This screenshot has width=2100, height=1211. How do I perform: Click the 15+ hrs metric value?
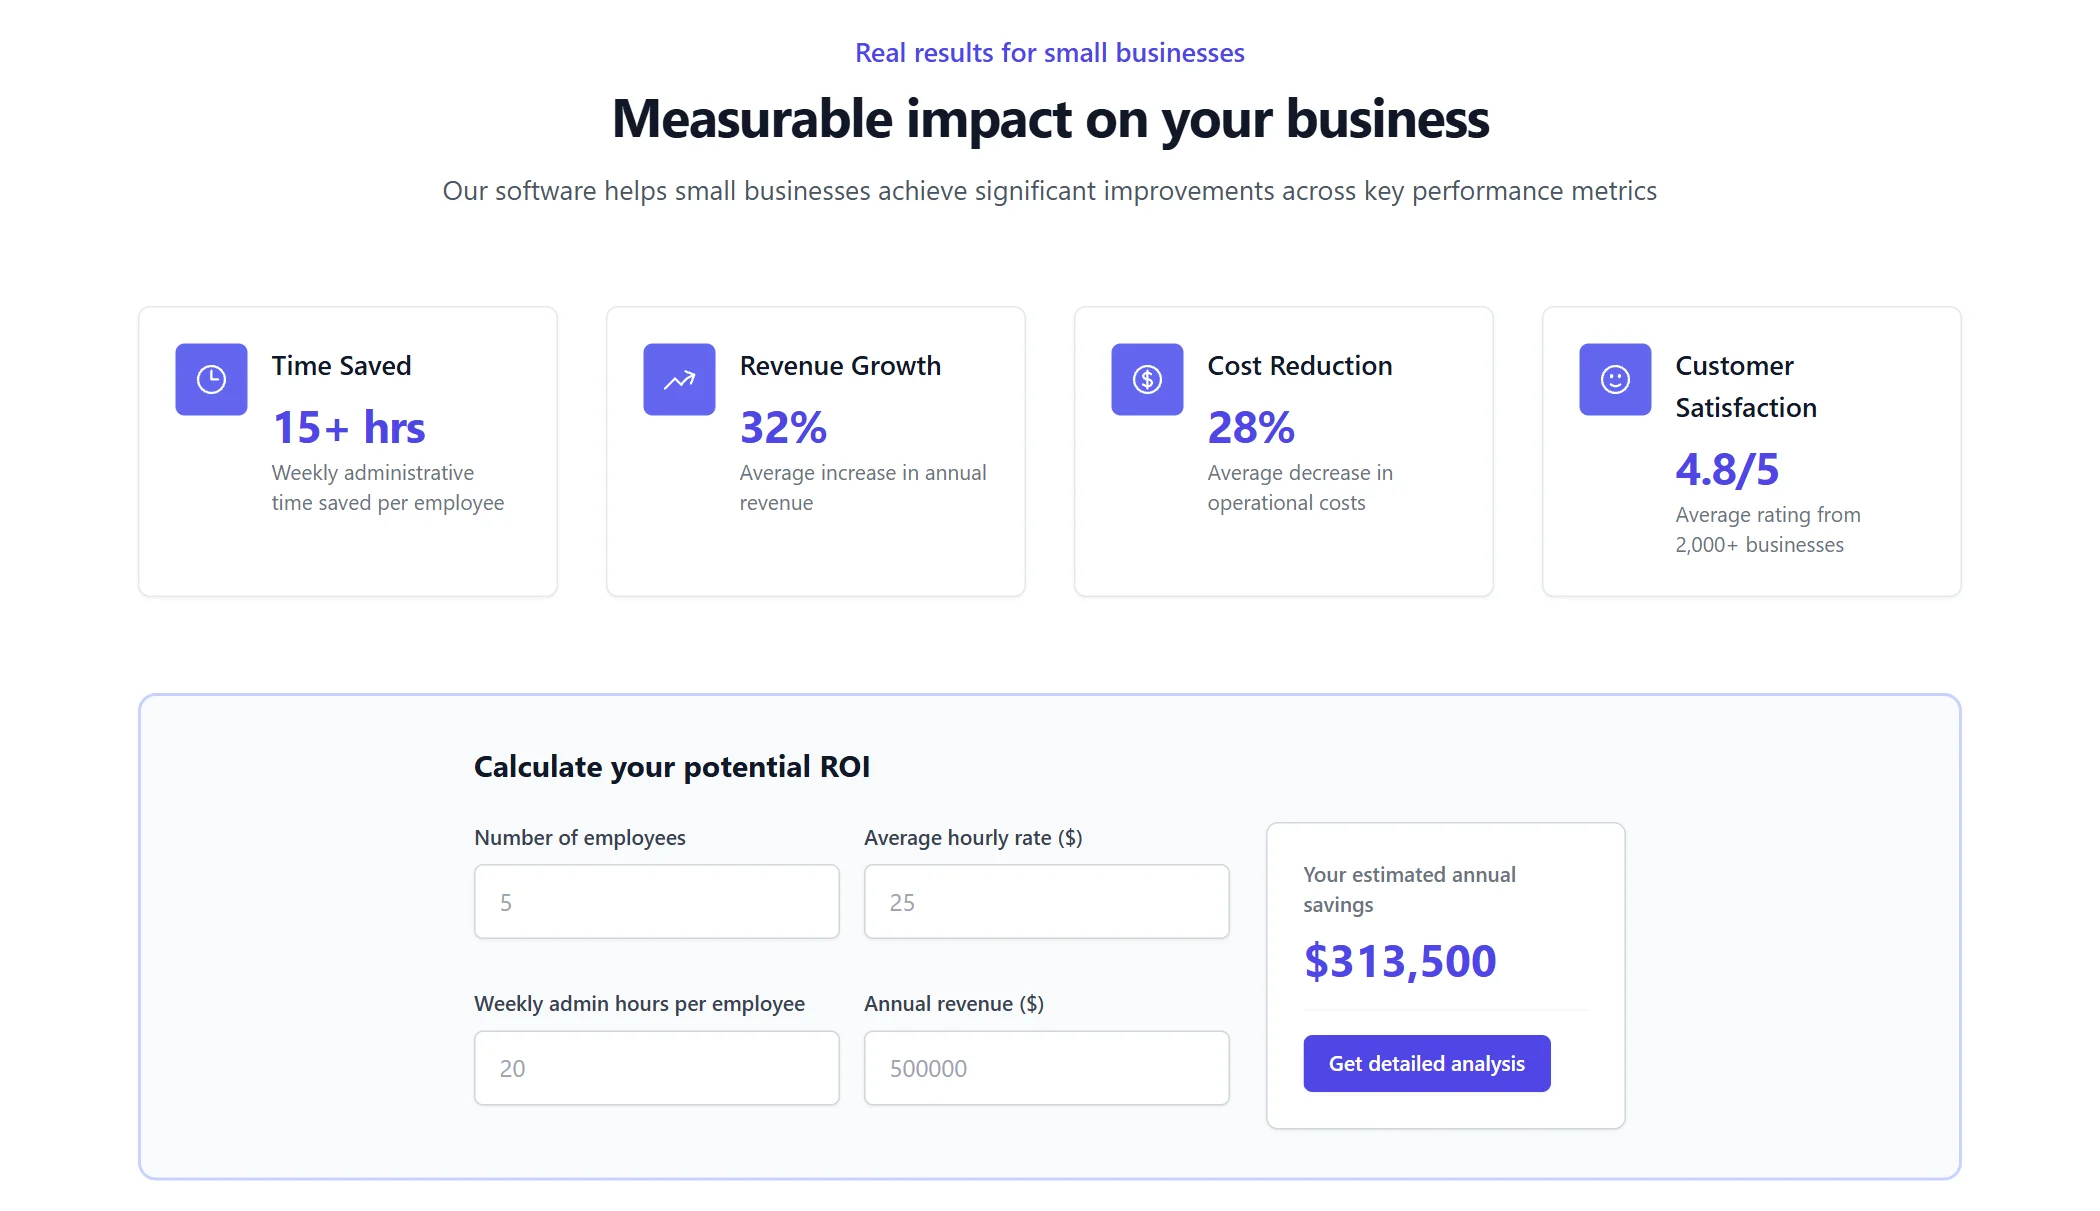[349, 428]
